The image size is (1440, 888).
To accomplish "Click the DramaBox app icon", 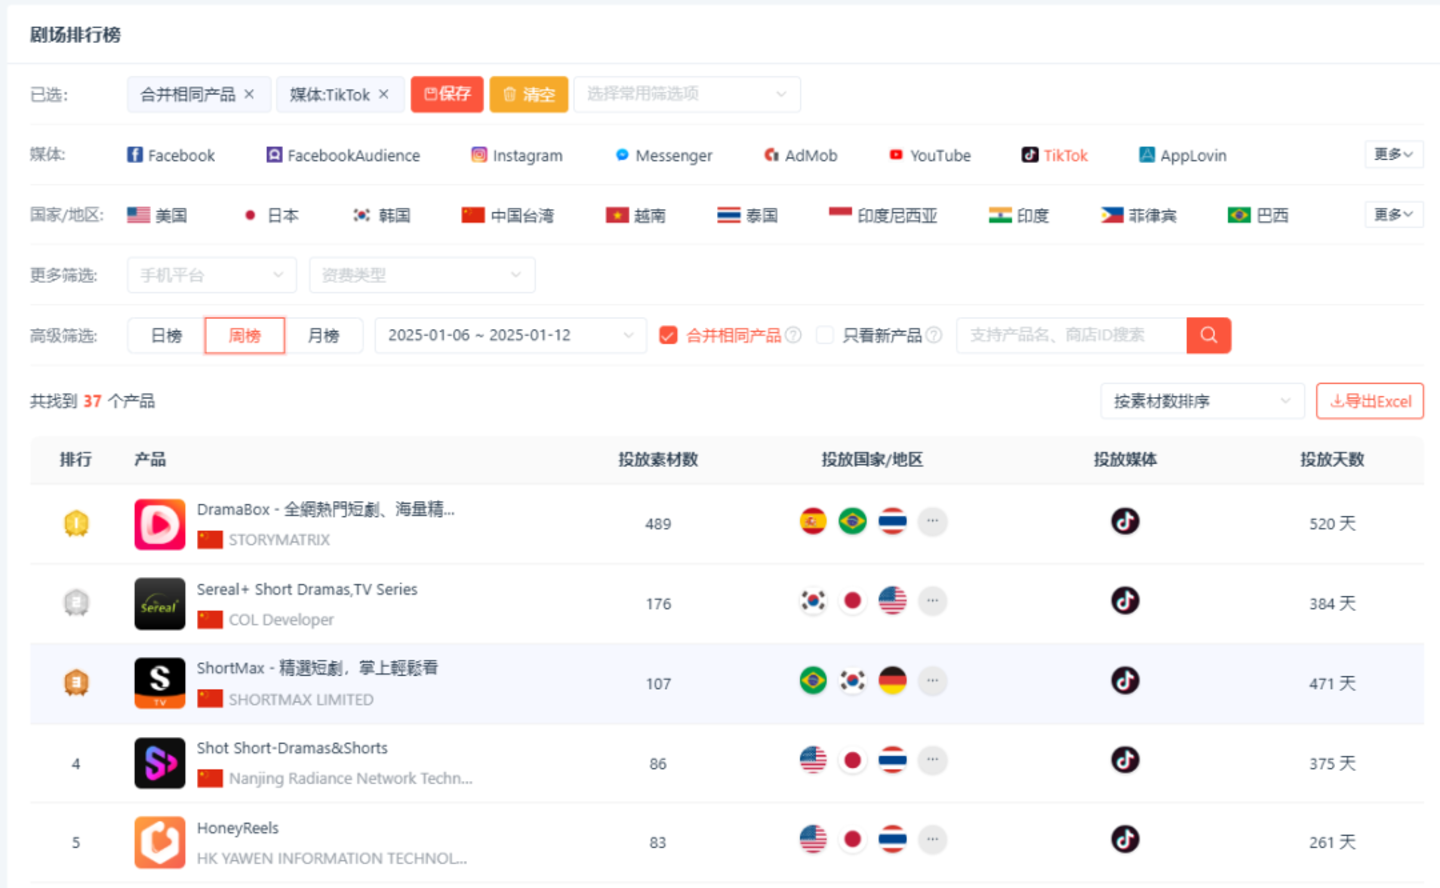I will tap(160, 524).
